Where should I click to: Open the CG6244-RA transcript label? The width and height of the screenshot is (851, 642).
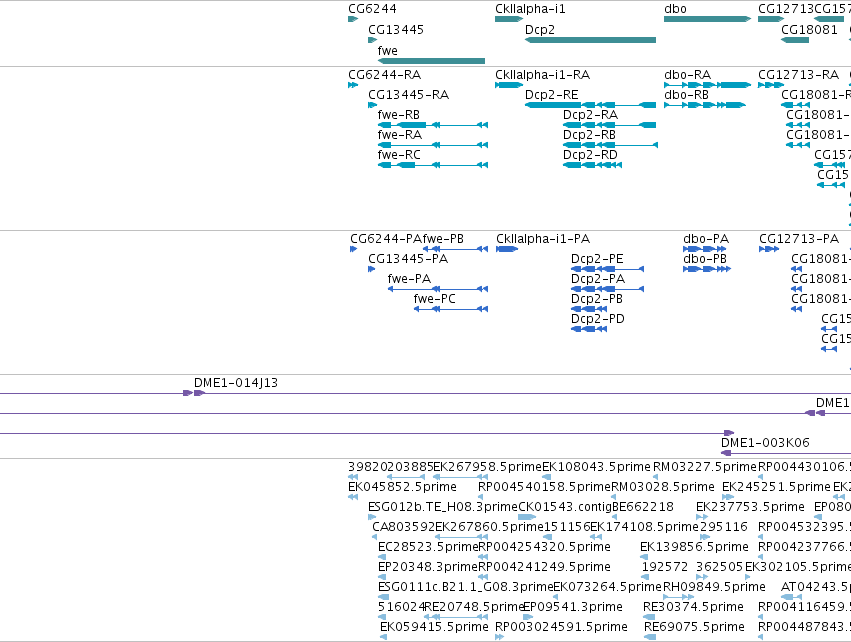click(x=385, y=75)
